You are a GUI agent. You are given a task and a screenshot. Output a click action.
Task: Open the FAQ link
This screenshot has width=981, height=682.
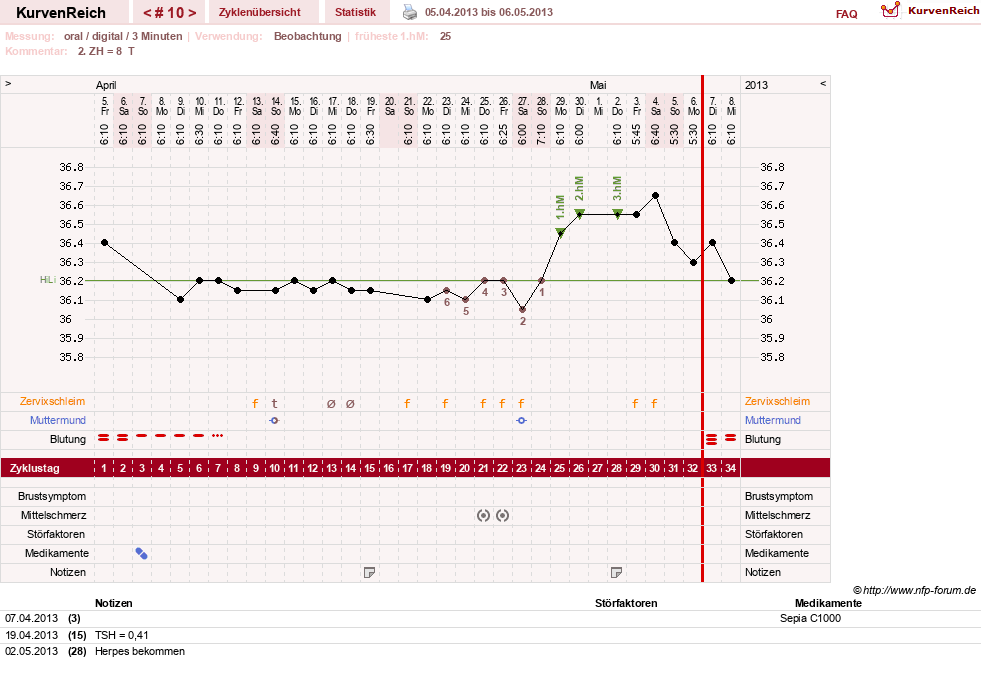(x=846, y=14)
